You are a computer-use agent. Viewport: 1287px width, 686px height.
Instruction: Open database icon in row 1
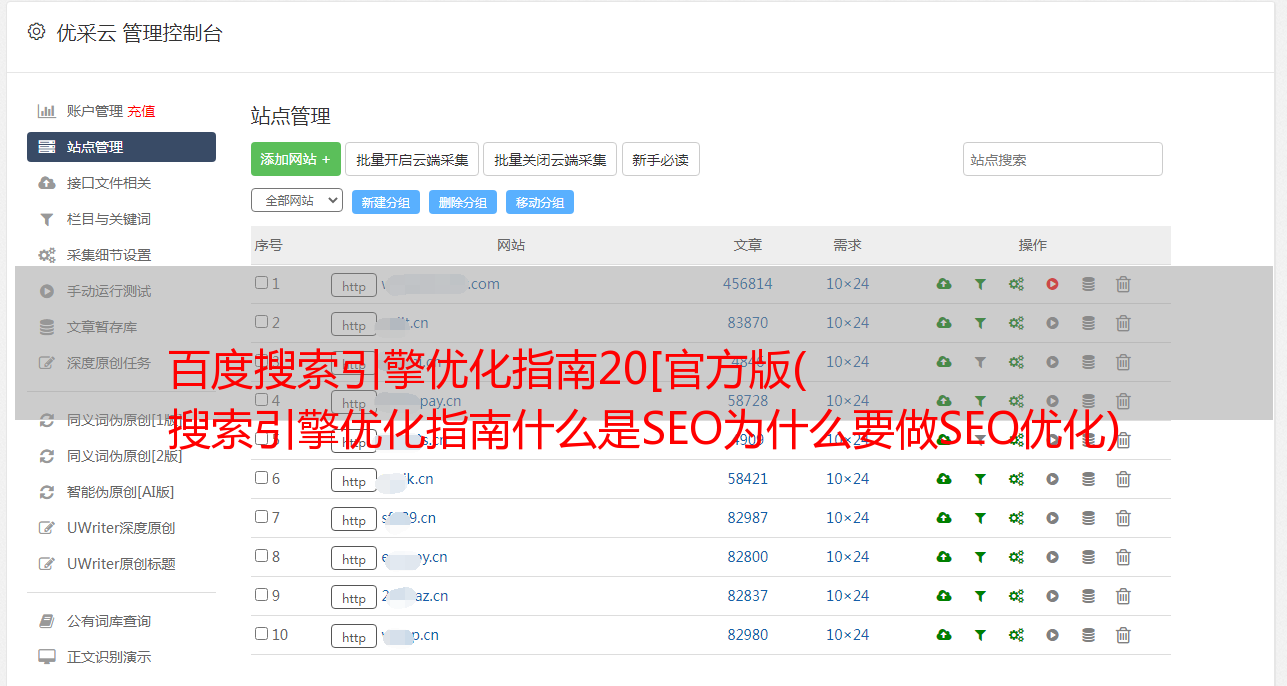[x=1088, y=284]
